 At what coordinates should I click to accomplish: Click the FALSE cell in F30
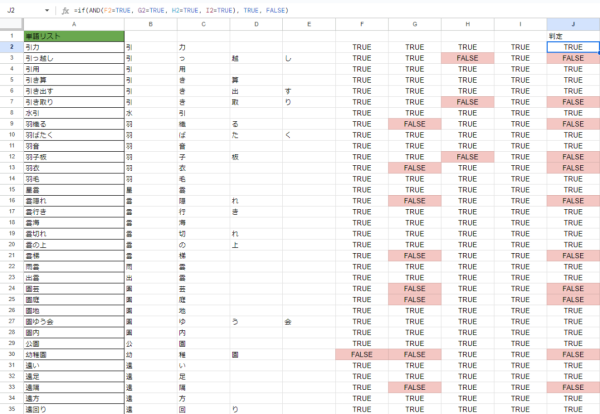pos(362,354)
